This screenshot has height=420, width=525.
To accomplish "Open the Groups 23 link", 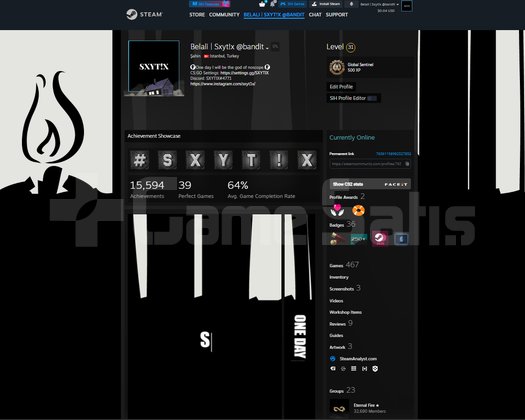I will [x=342, y=390].
